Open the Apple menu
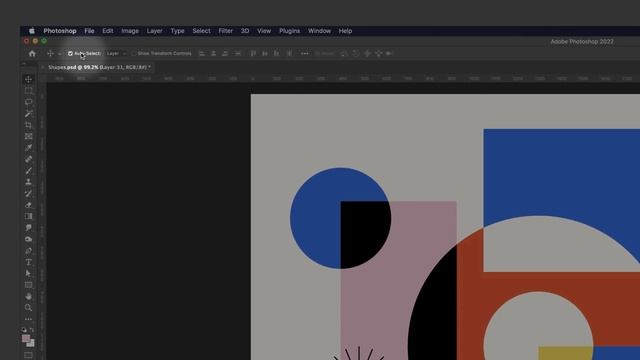Viewport: 640px width, 360px height. click(x=32, y=31)
